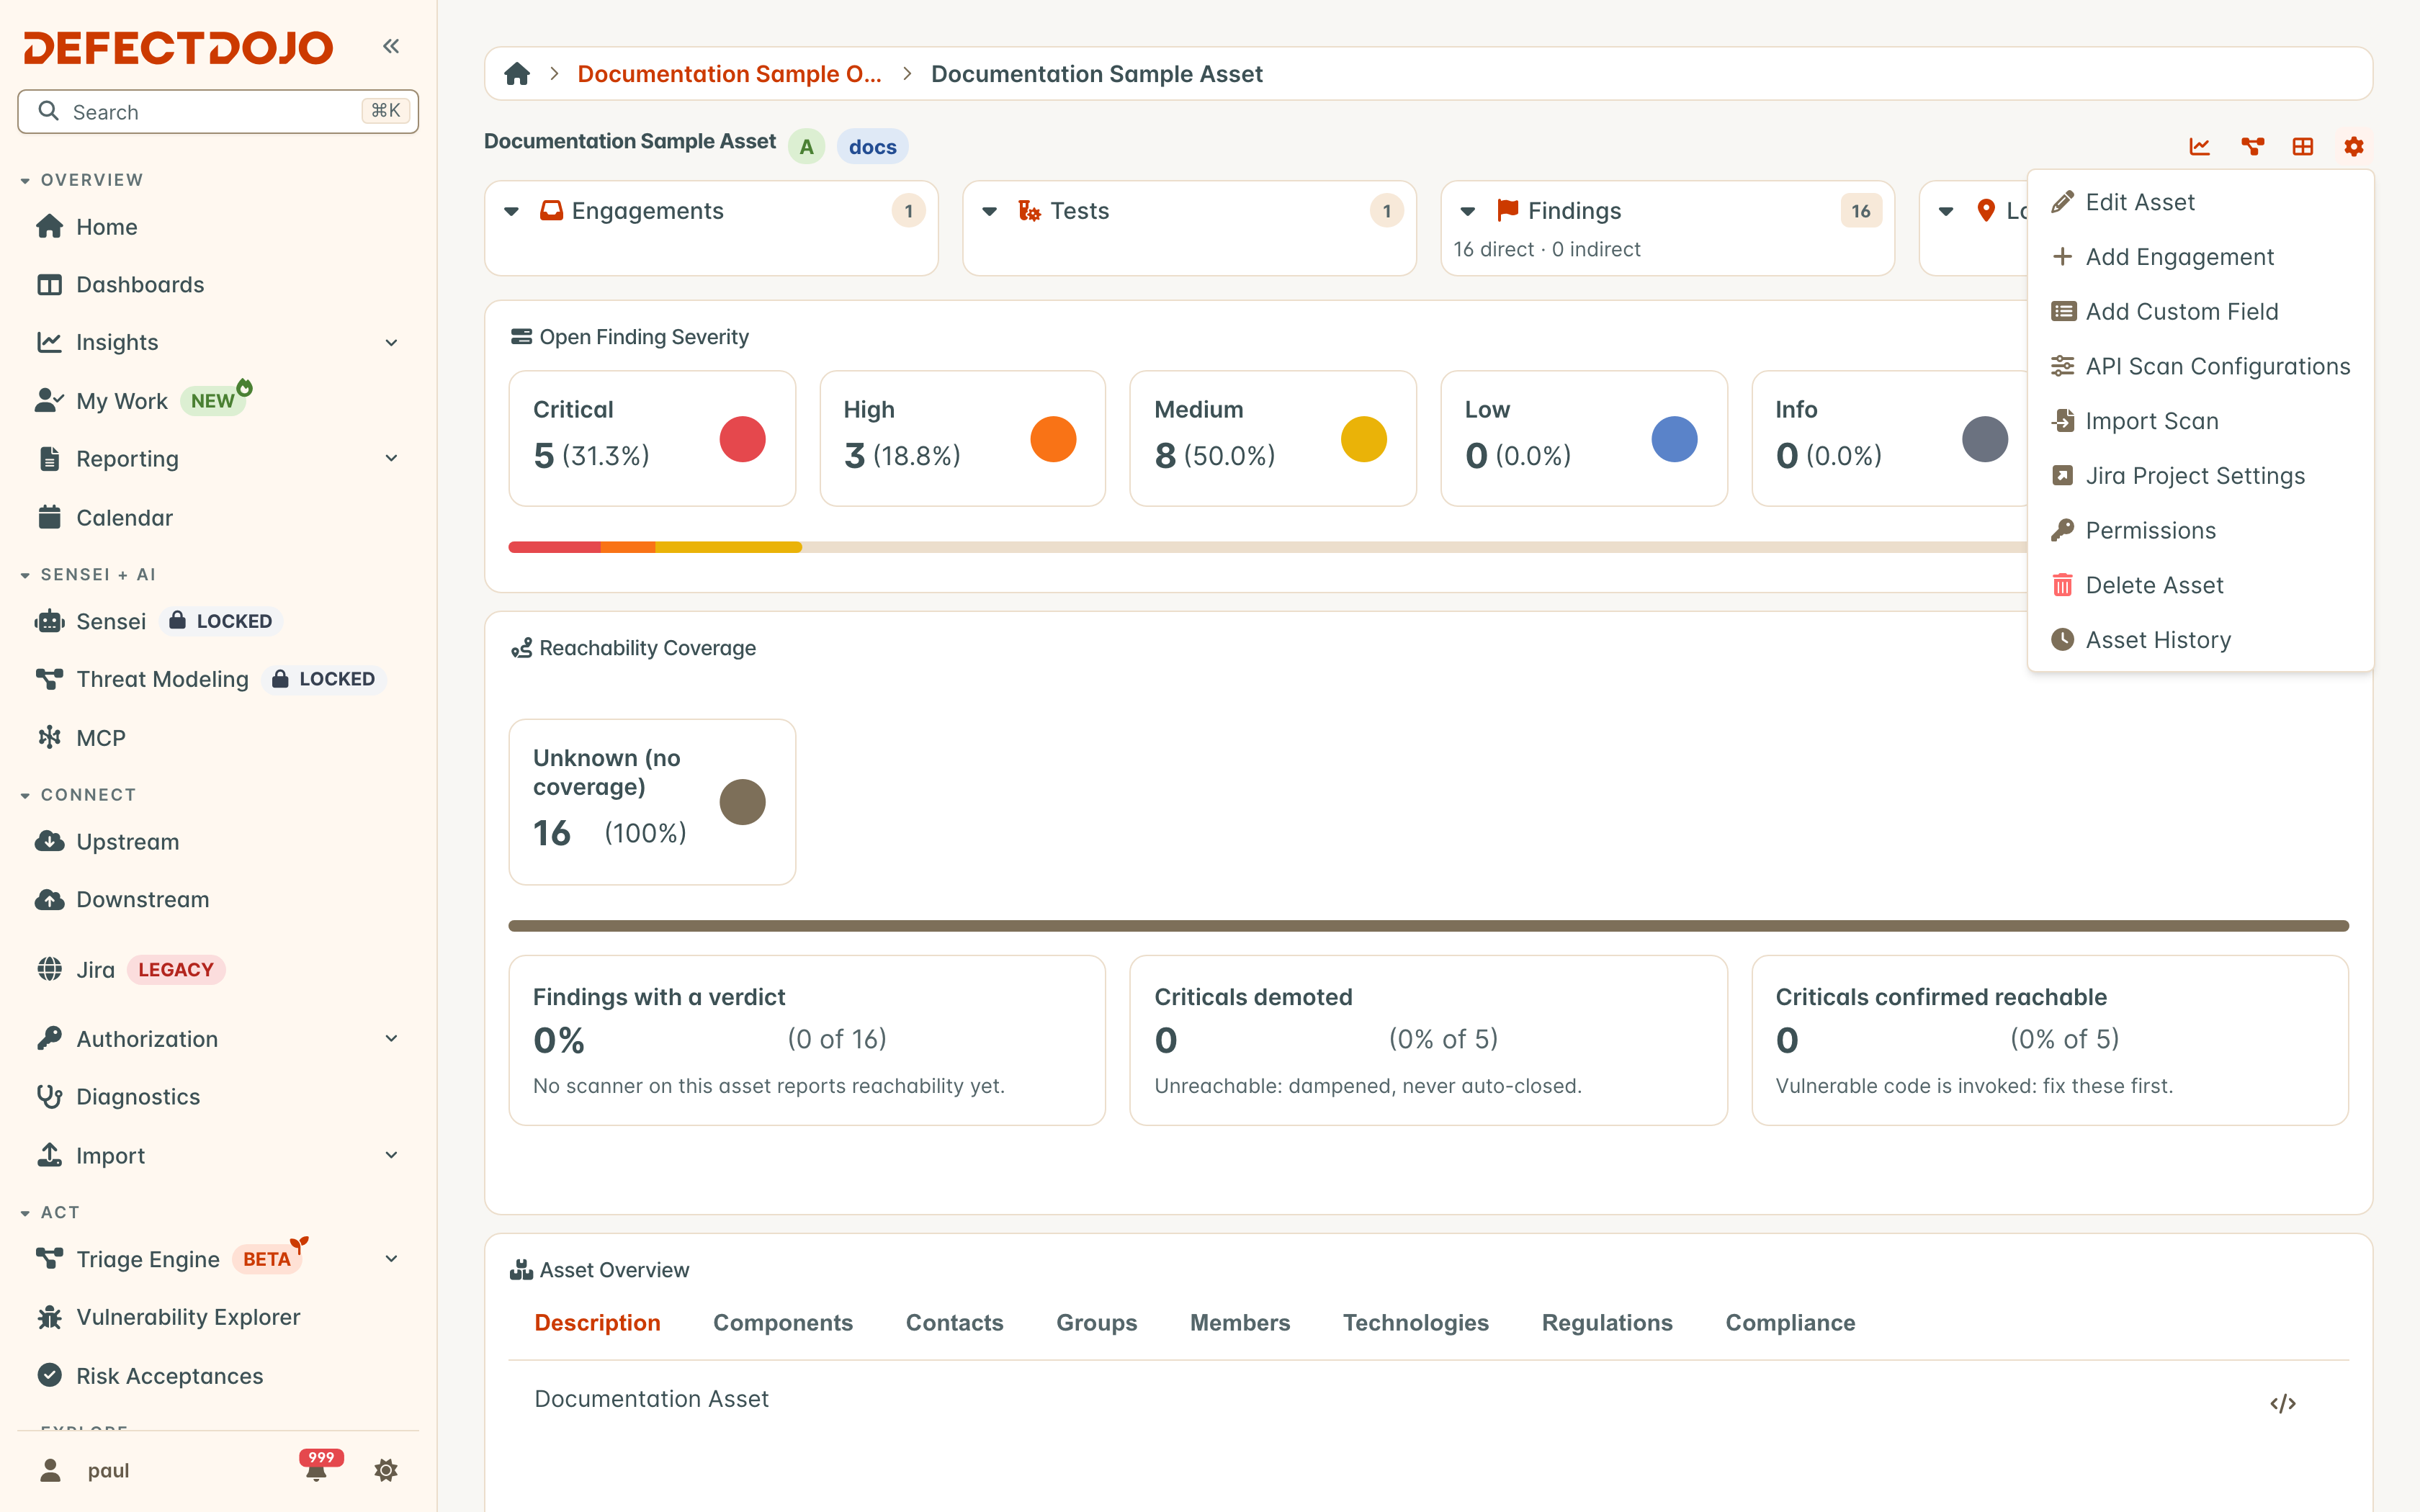
Task: Open the notifications bell with 999 badge
Action: (317, 1469)
